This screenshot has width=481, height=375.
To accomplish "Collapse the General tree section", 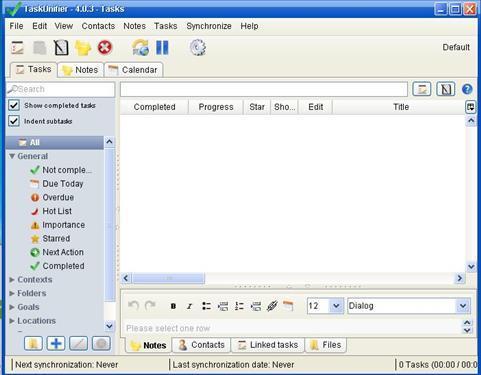I will 12,156.
